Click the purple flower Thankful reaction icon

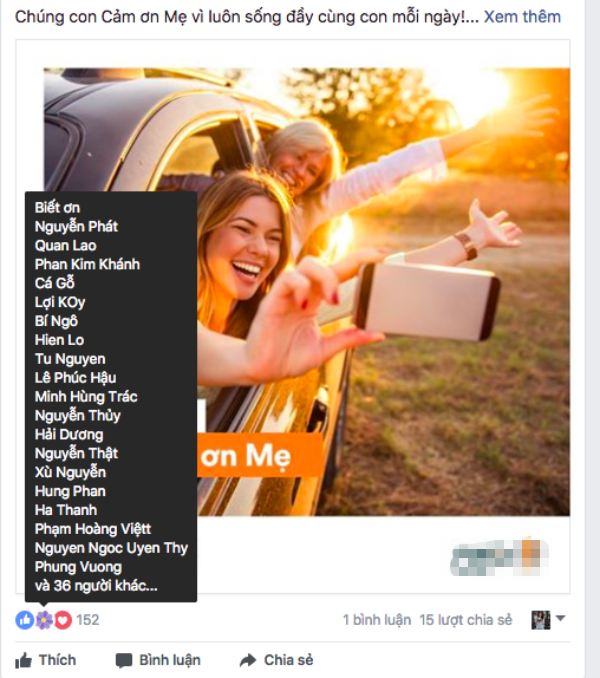point(44,620)
